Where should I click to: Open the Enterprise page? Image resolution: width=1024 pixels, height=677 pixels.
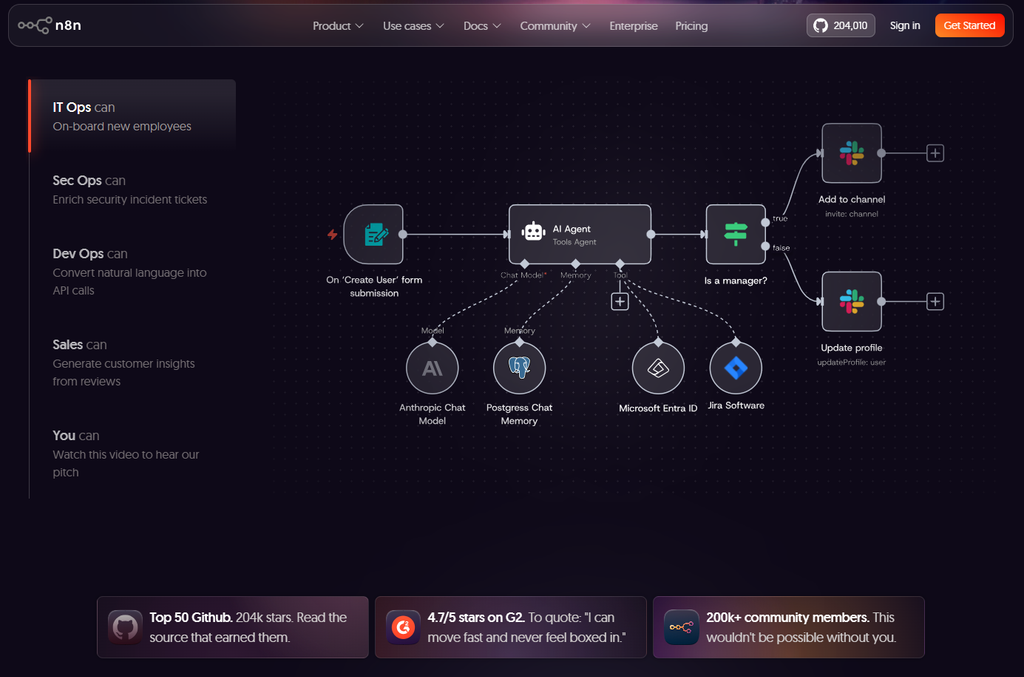633,26
